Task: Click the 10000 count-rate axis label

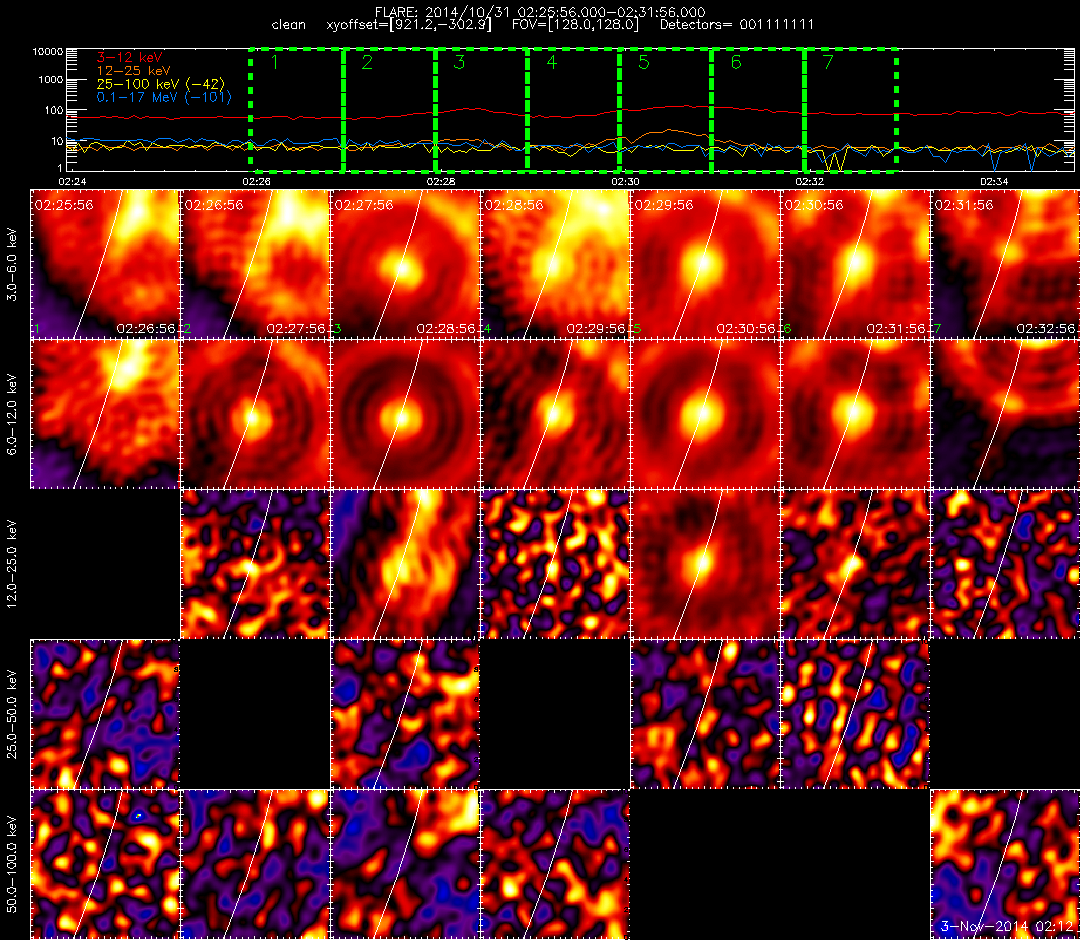Action: click(x=50, y=52)
